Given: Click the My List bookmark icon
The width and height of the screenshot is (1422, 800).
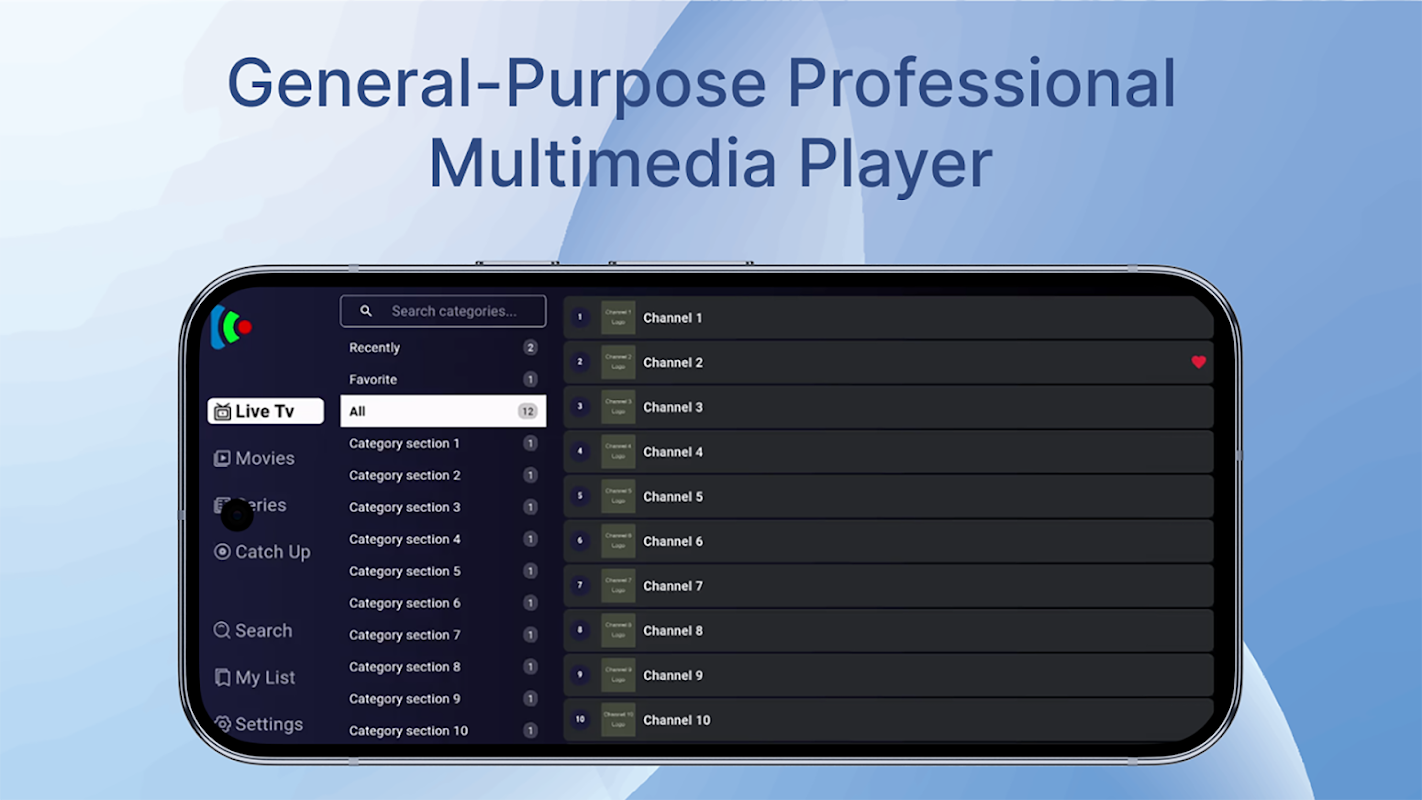Looking at the screenshot, I should 222,678.
